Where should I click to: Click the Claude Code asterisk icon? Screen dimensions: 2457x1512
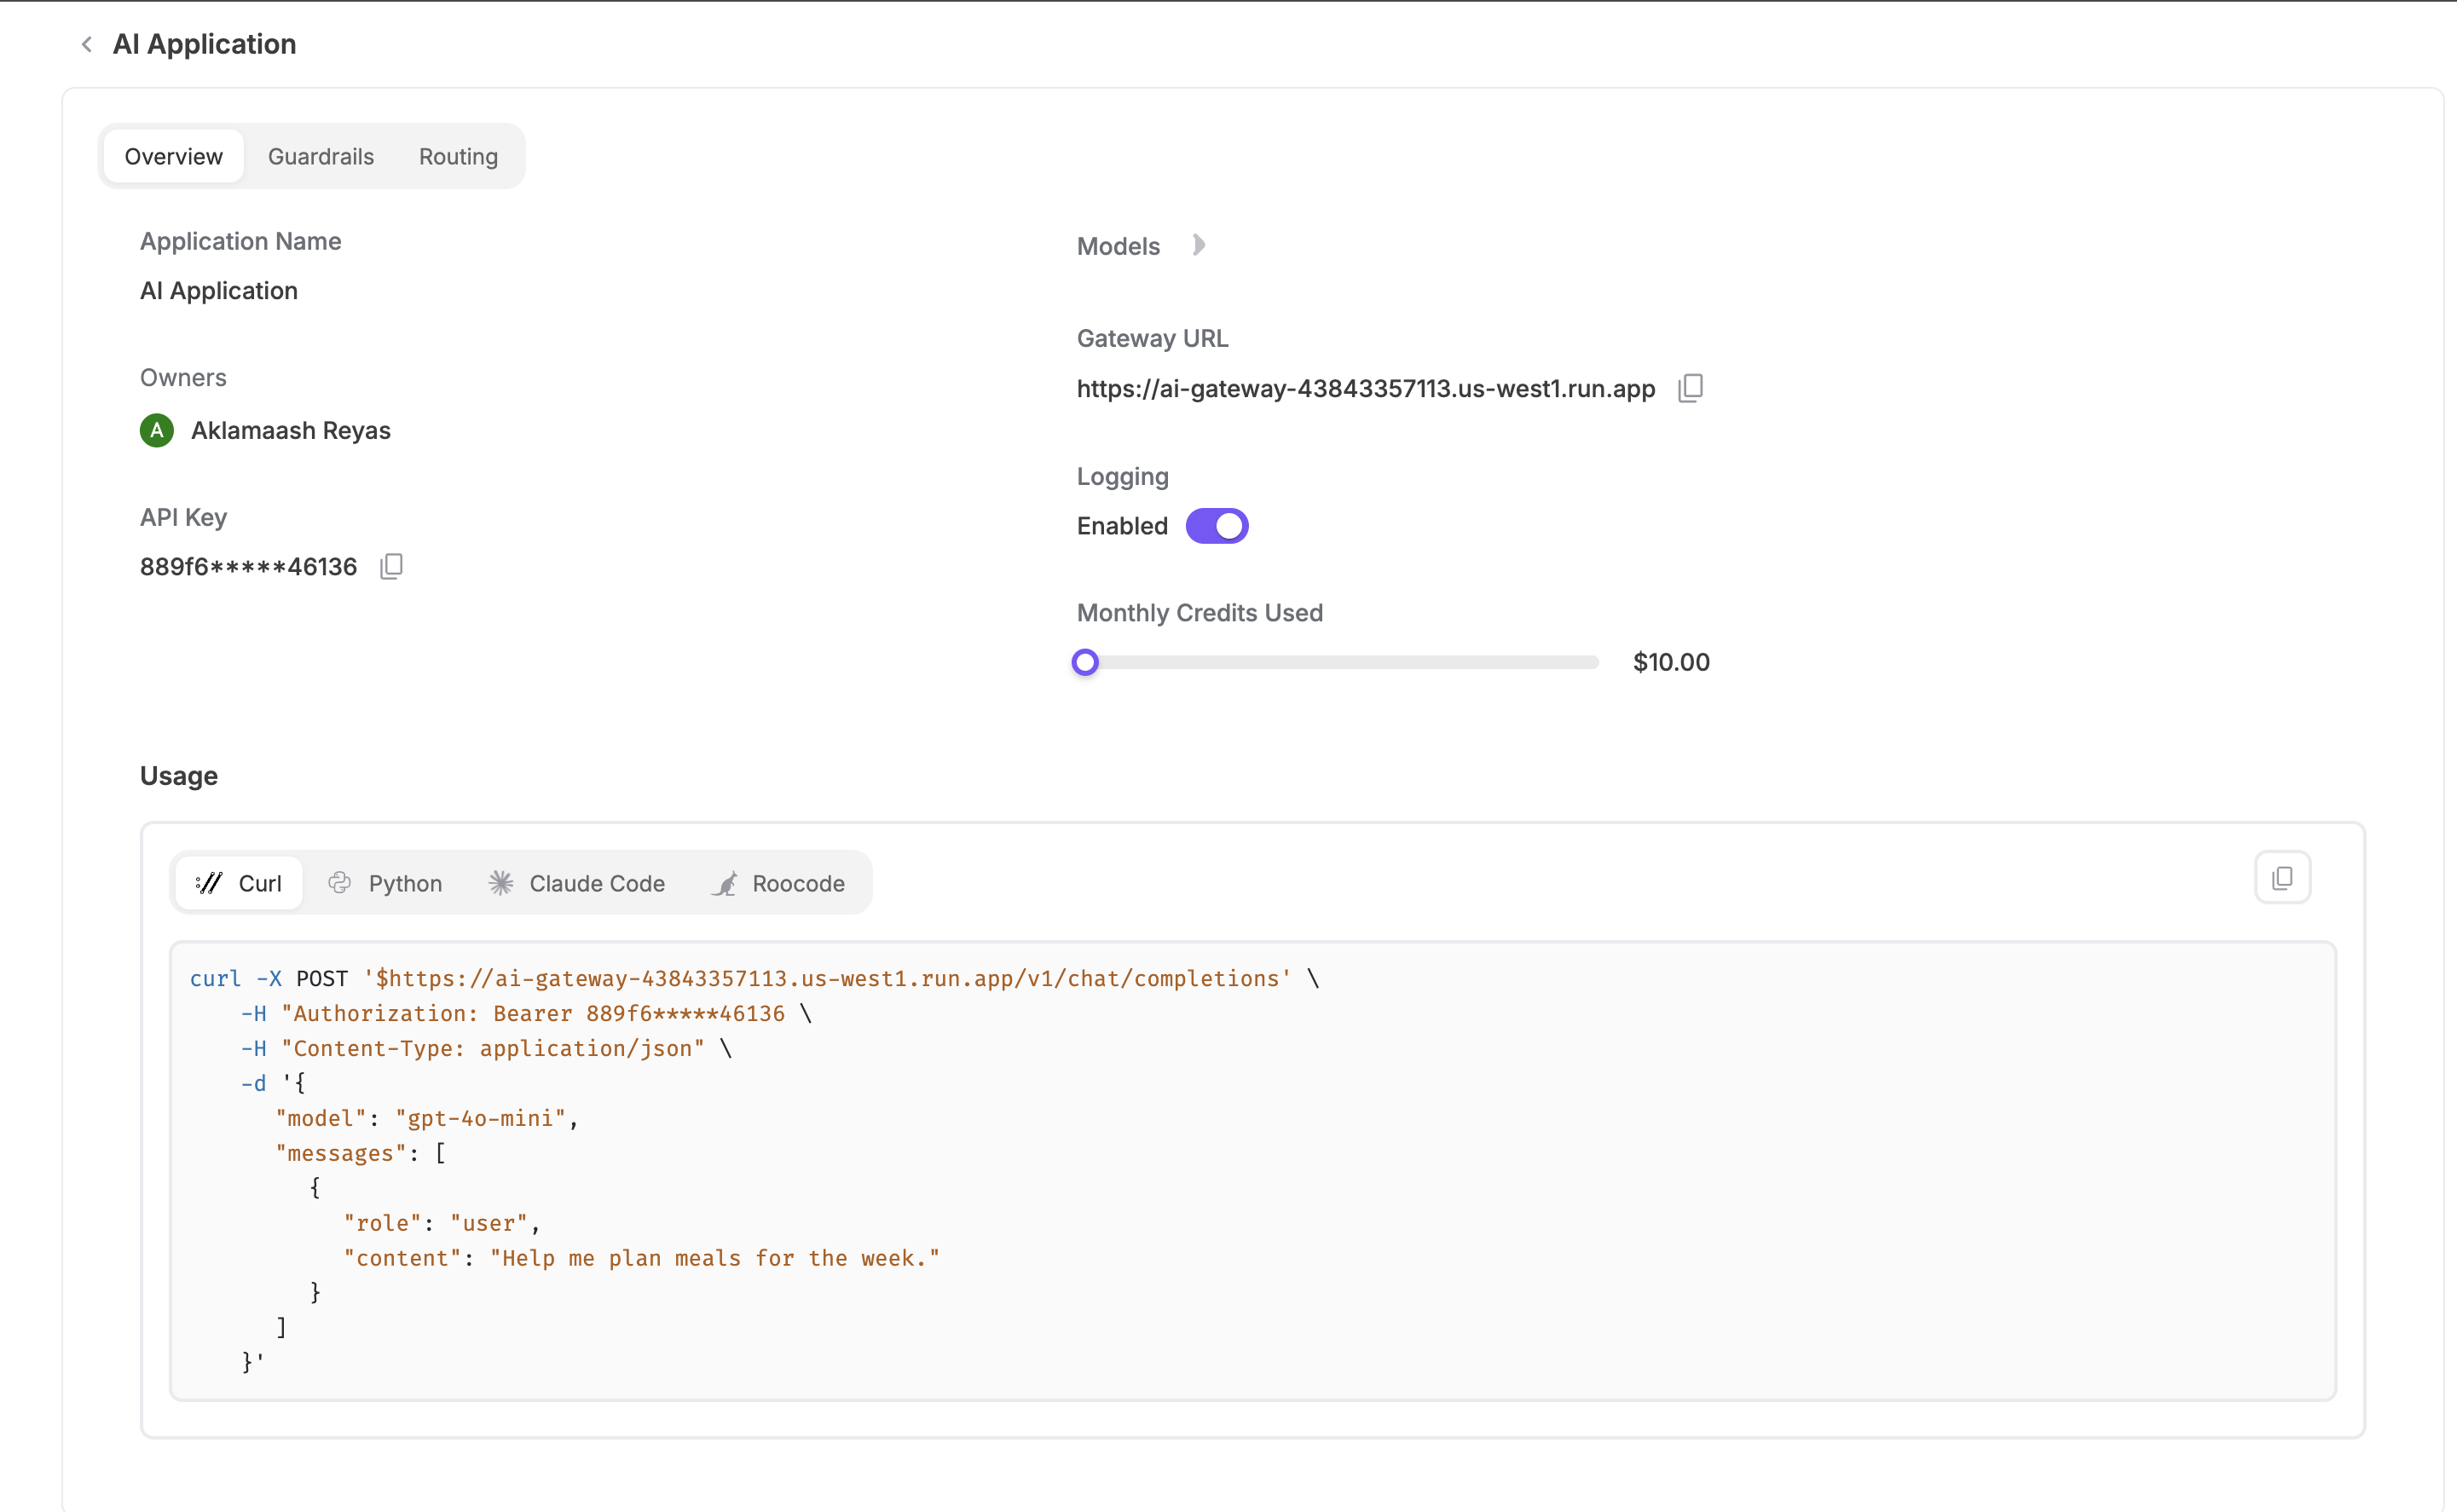[x=501, y=883]
